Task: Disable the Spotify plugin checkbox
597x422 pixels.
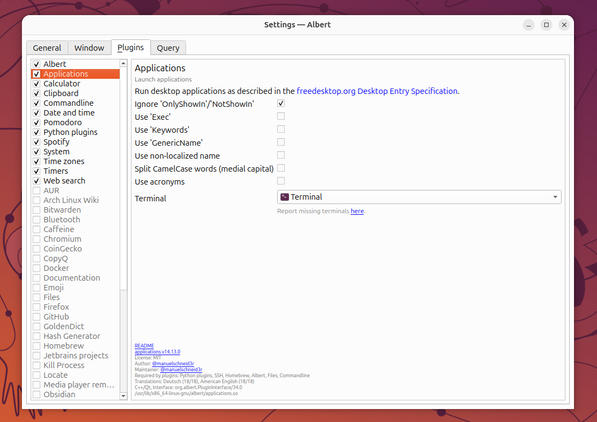Action: click(x=37, y=142)
